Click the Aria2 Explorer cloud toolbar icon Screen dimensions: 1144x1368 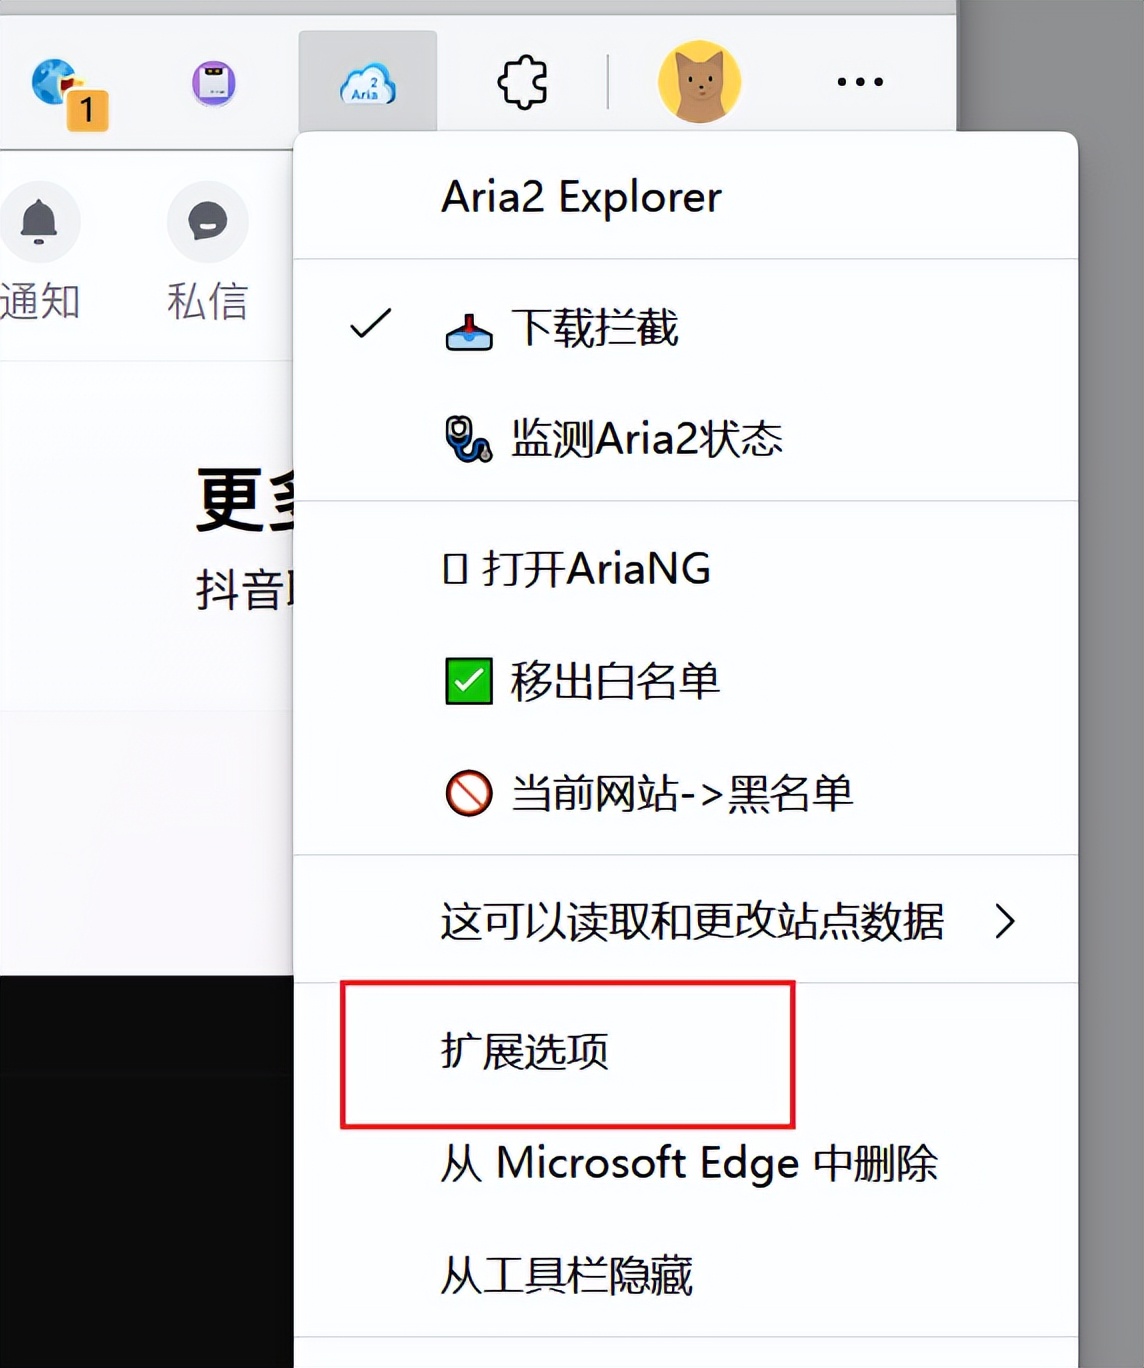click(x=367, y=83)
